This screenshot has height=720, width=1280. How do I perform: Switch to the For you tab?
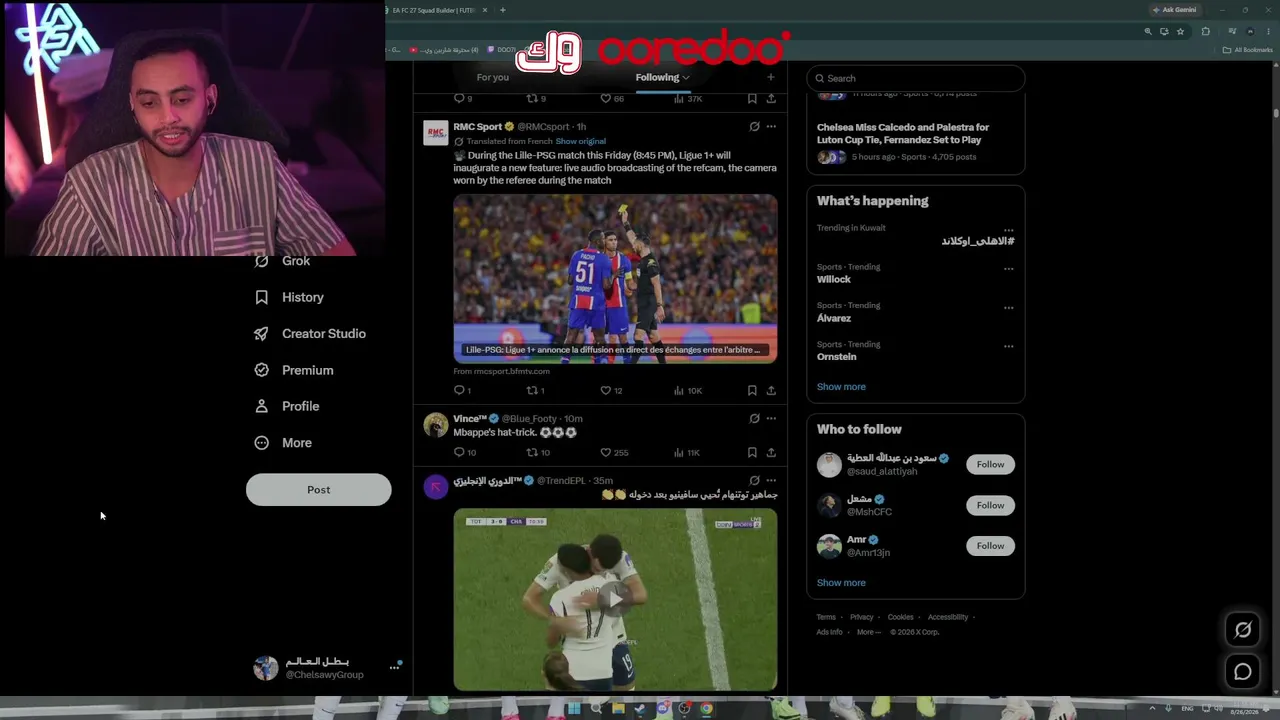492,77
